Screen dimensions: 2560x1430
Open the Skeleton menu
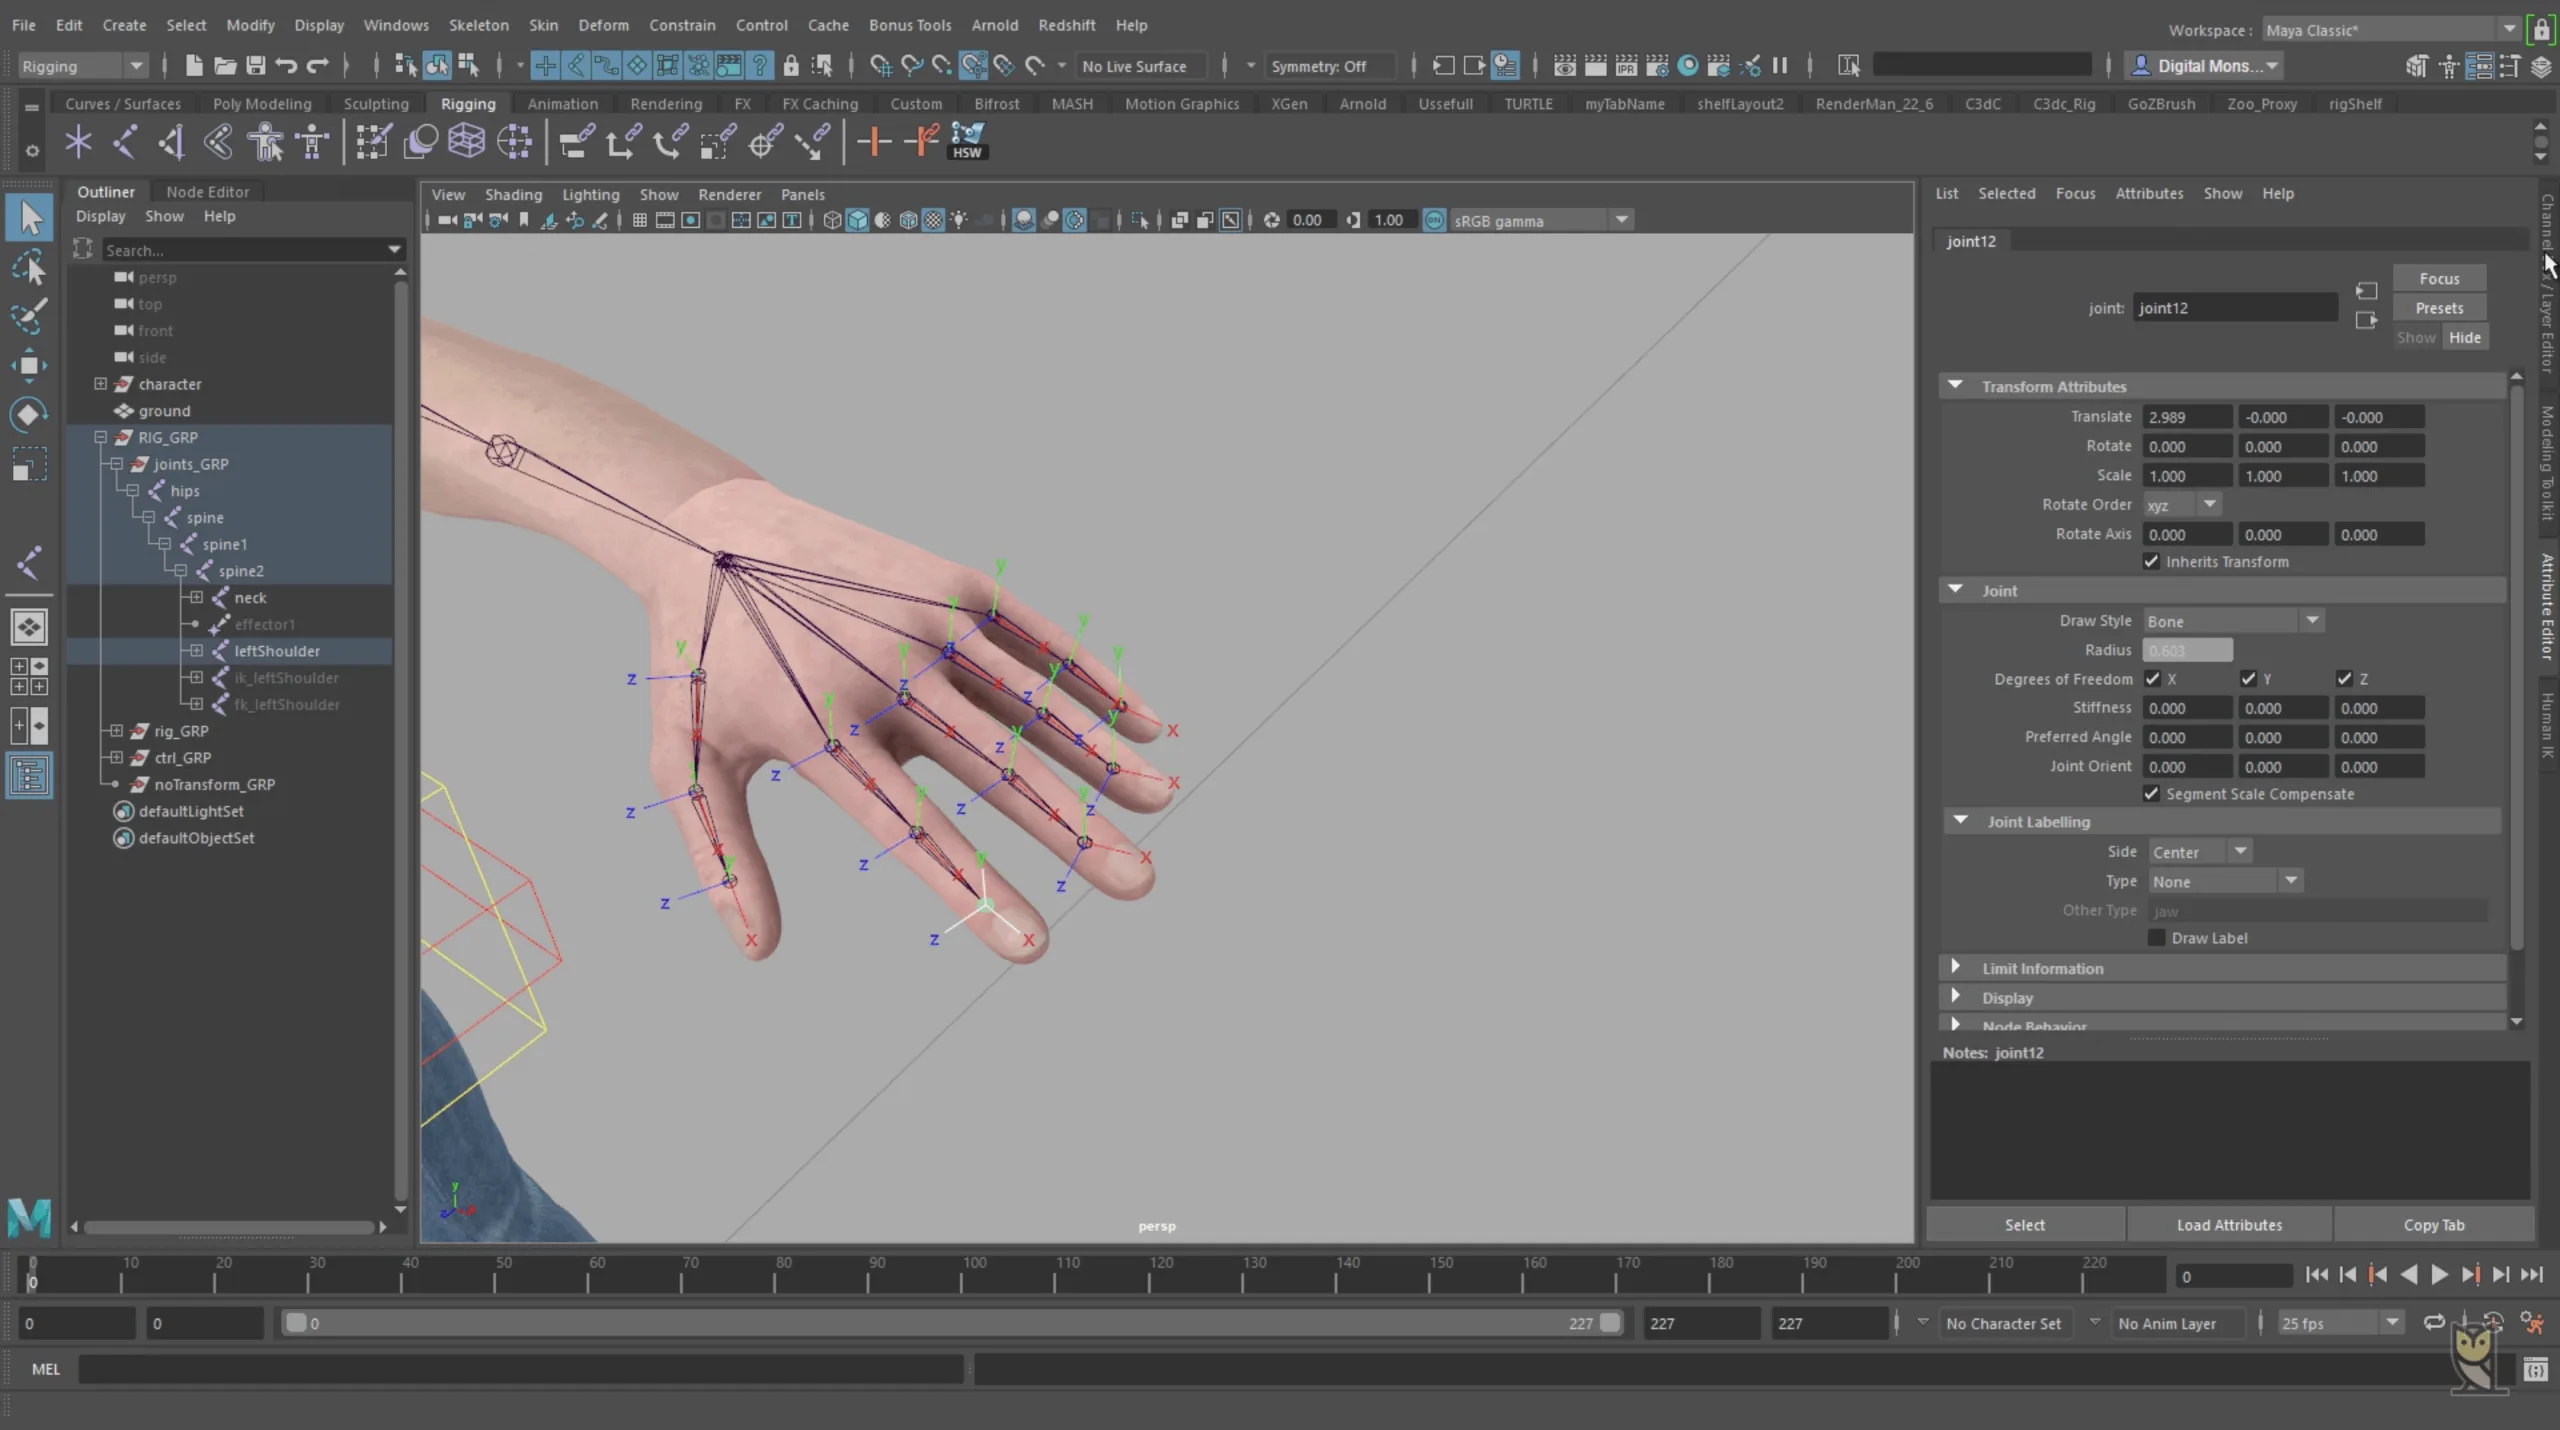[x=478, y=25]
